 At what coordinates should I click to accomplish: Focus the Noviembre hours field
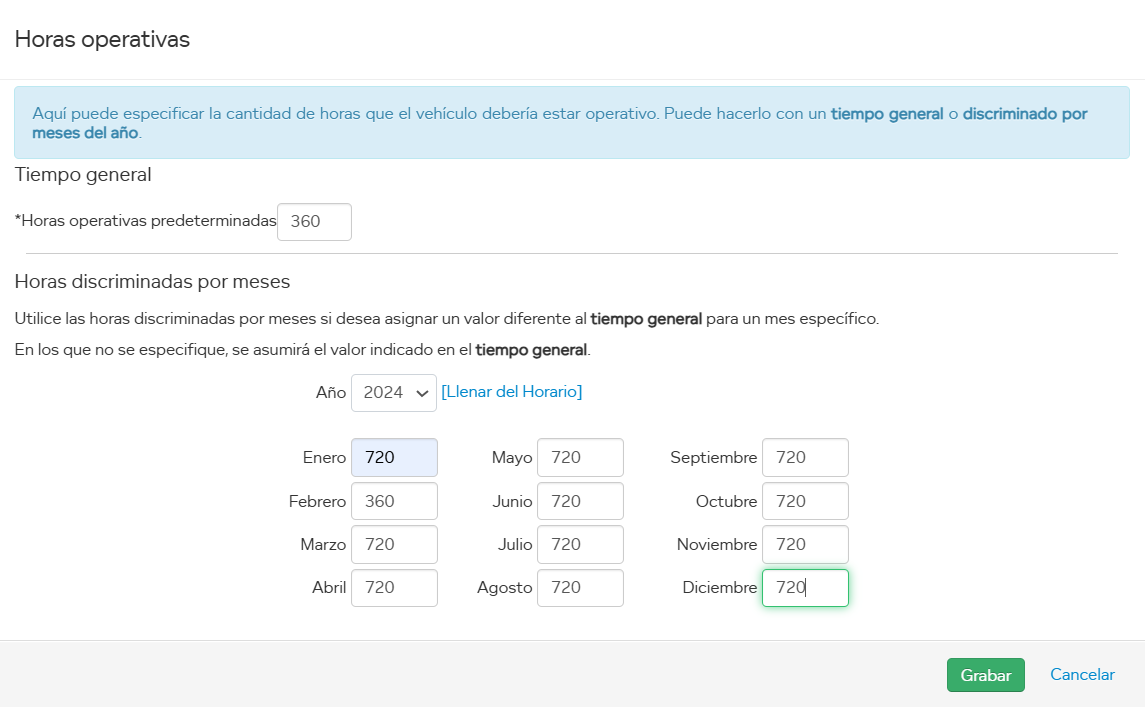(805, 544)
